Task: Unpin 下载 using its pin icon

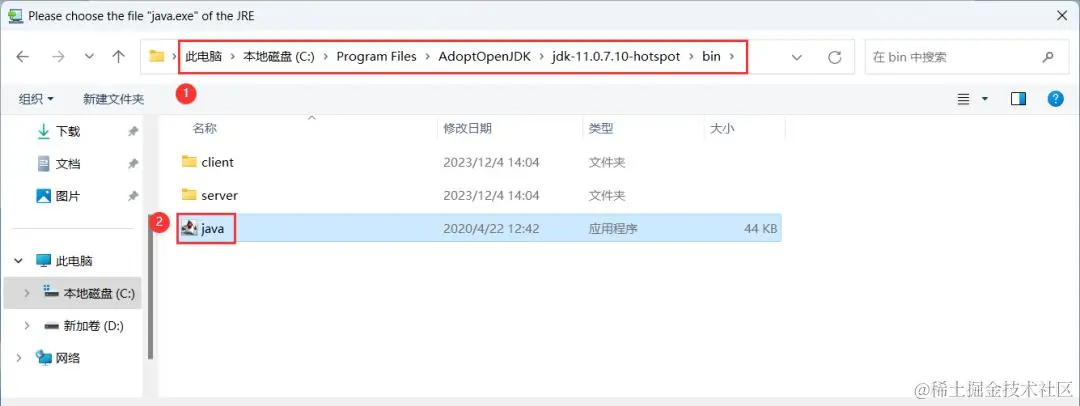Action: pos(133,131)
